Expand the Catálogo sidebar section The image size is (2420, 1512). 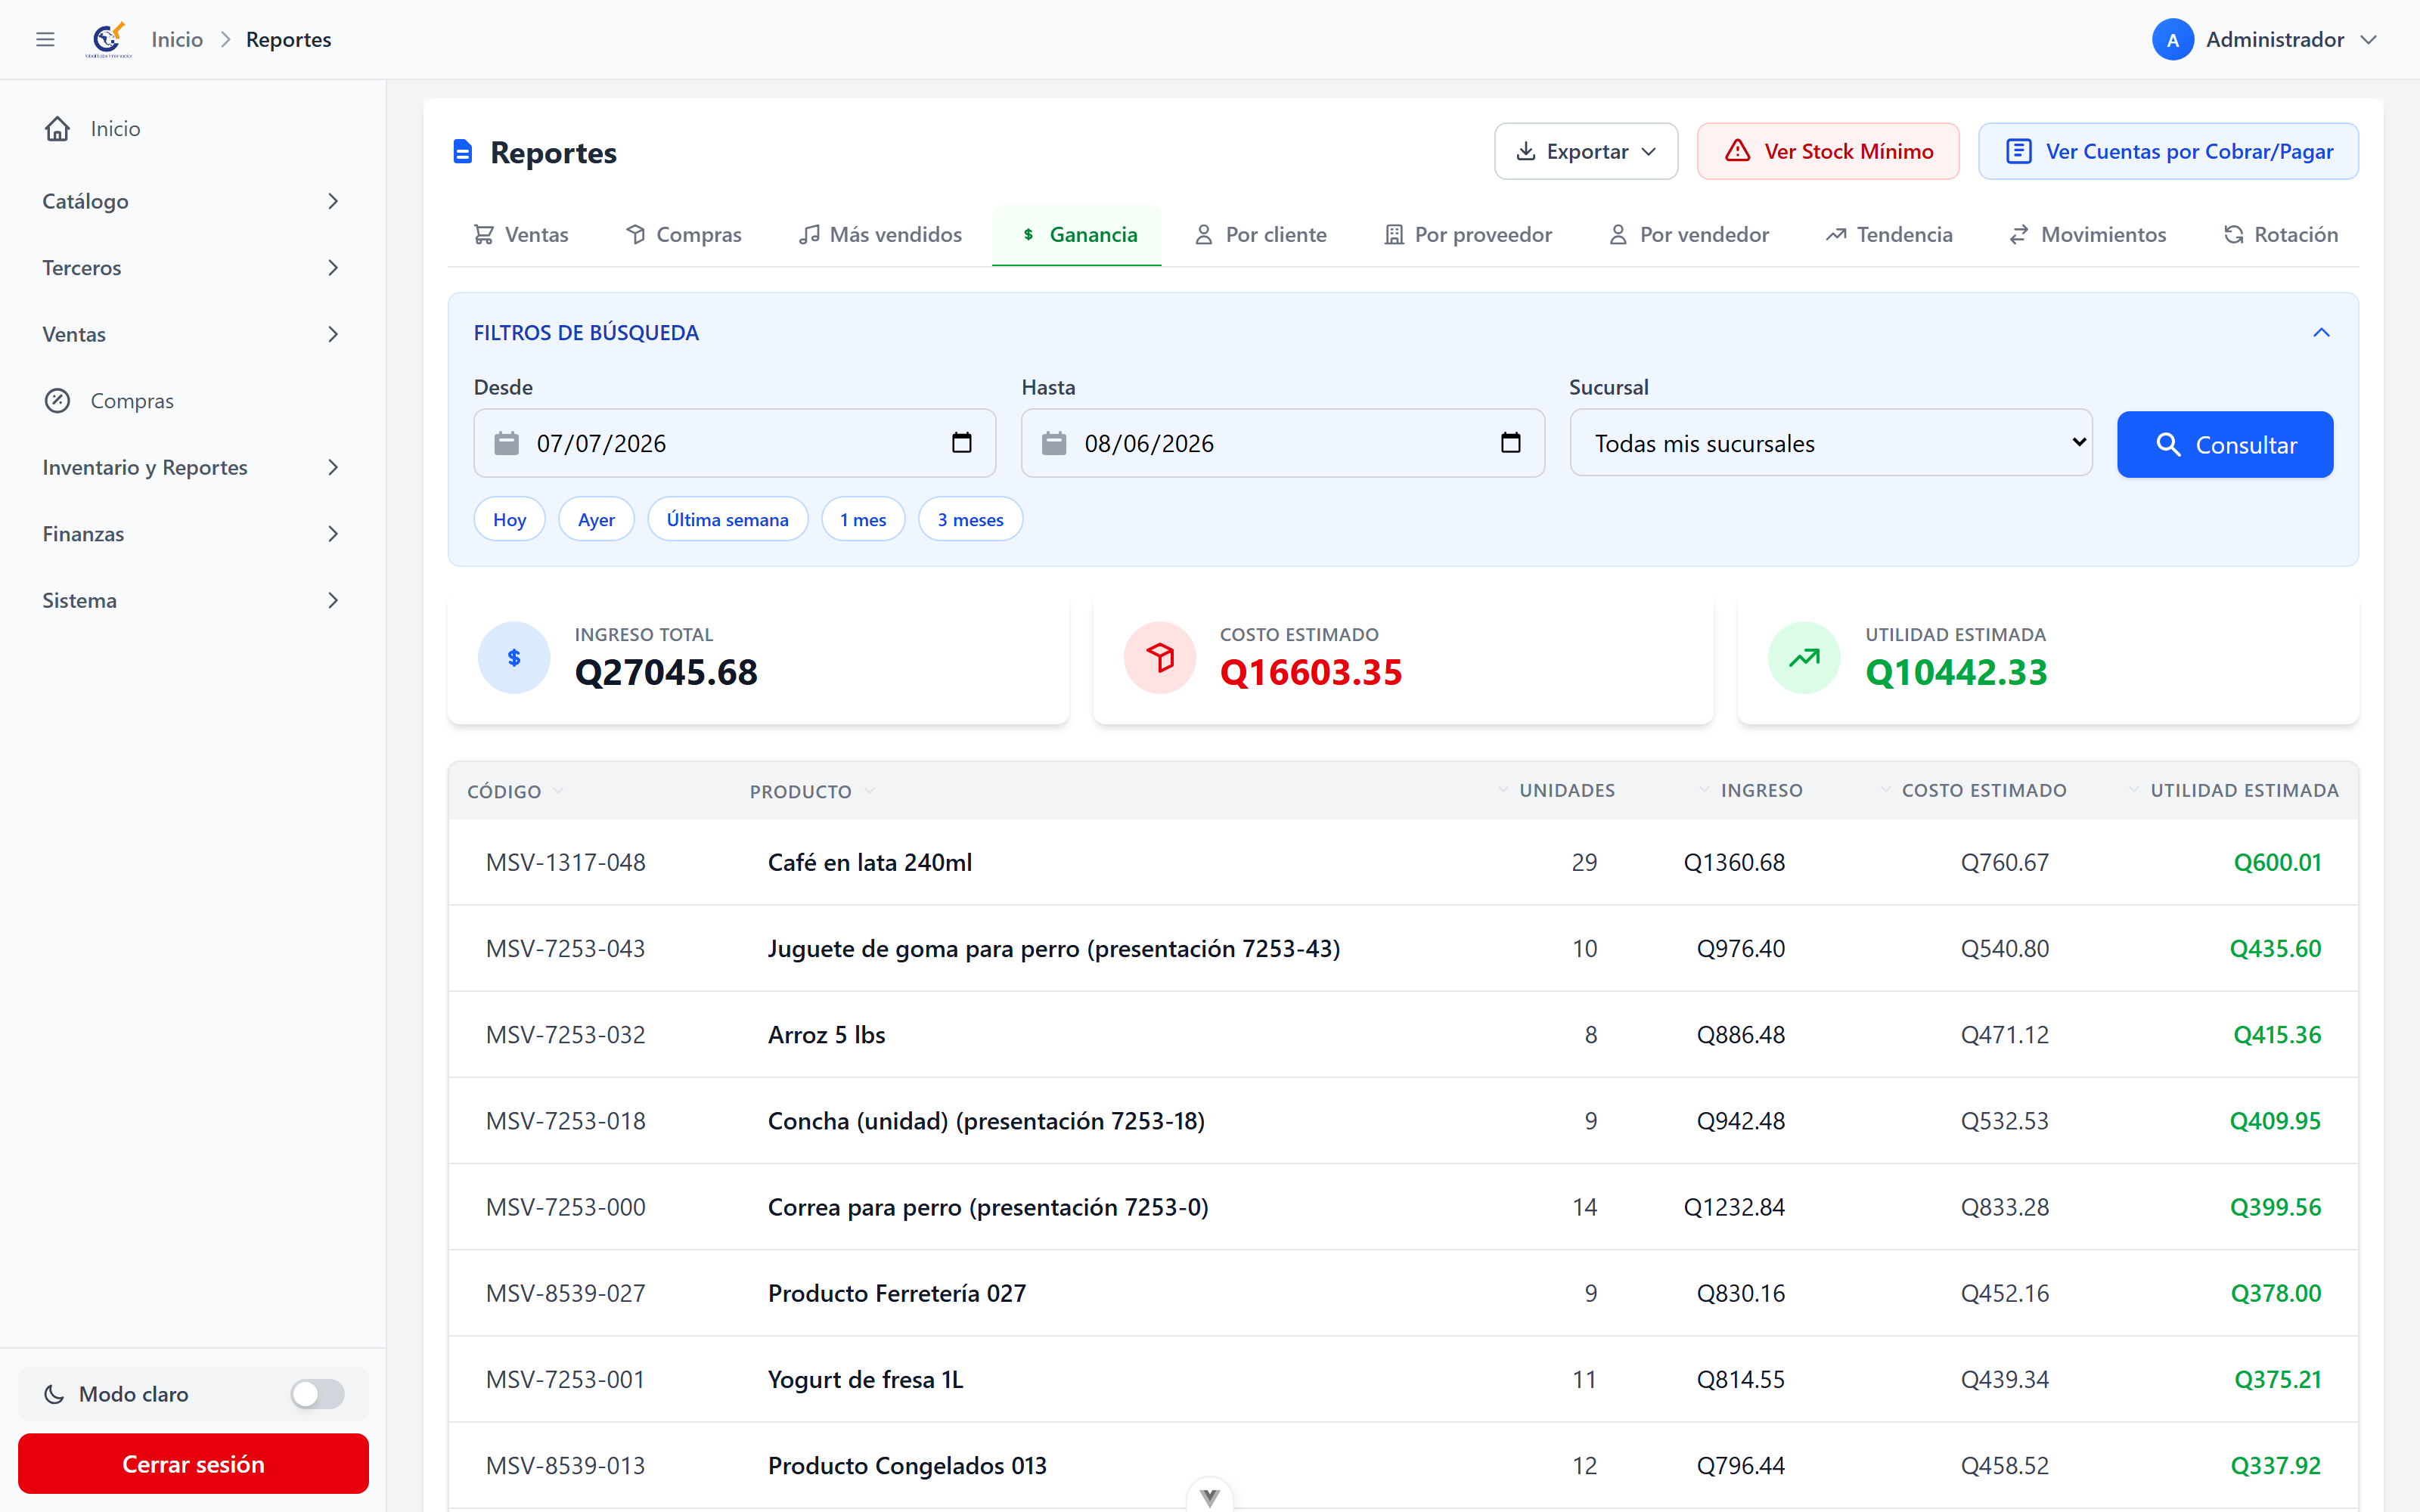(x=192, y=201)
